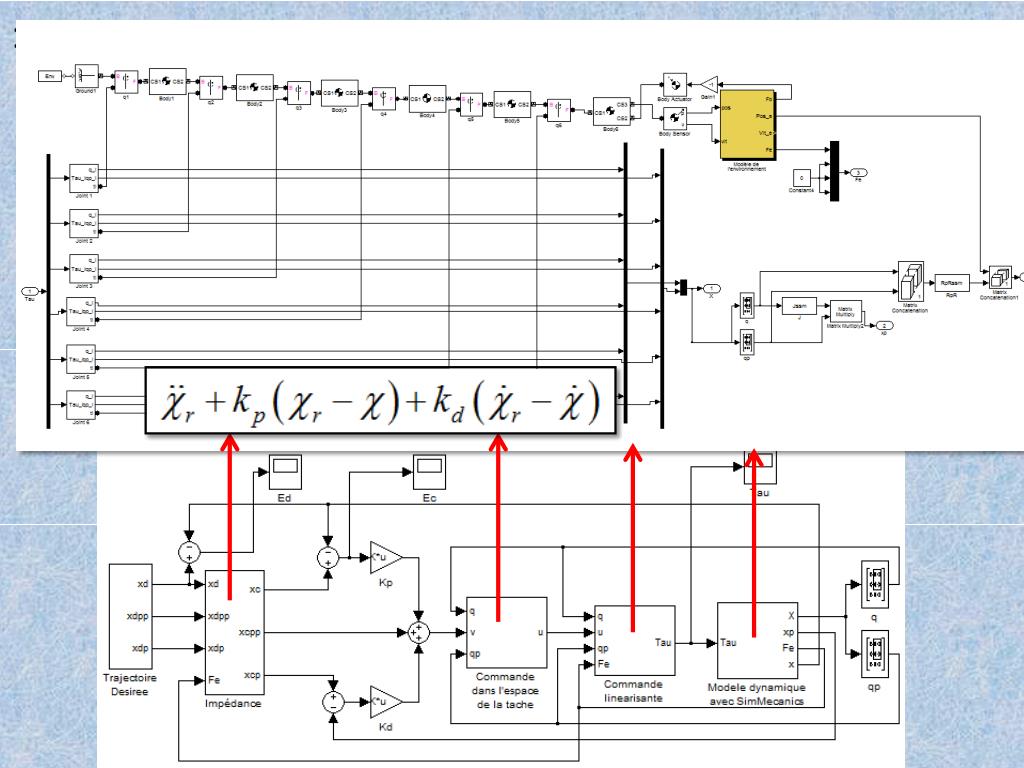Viewport: 1024px width, 768px height.
Task: Open the Joint 6 subsystem
Action: click(x=81, y=405)
